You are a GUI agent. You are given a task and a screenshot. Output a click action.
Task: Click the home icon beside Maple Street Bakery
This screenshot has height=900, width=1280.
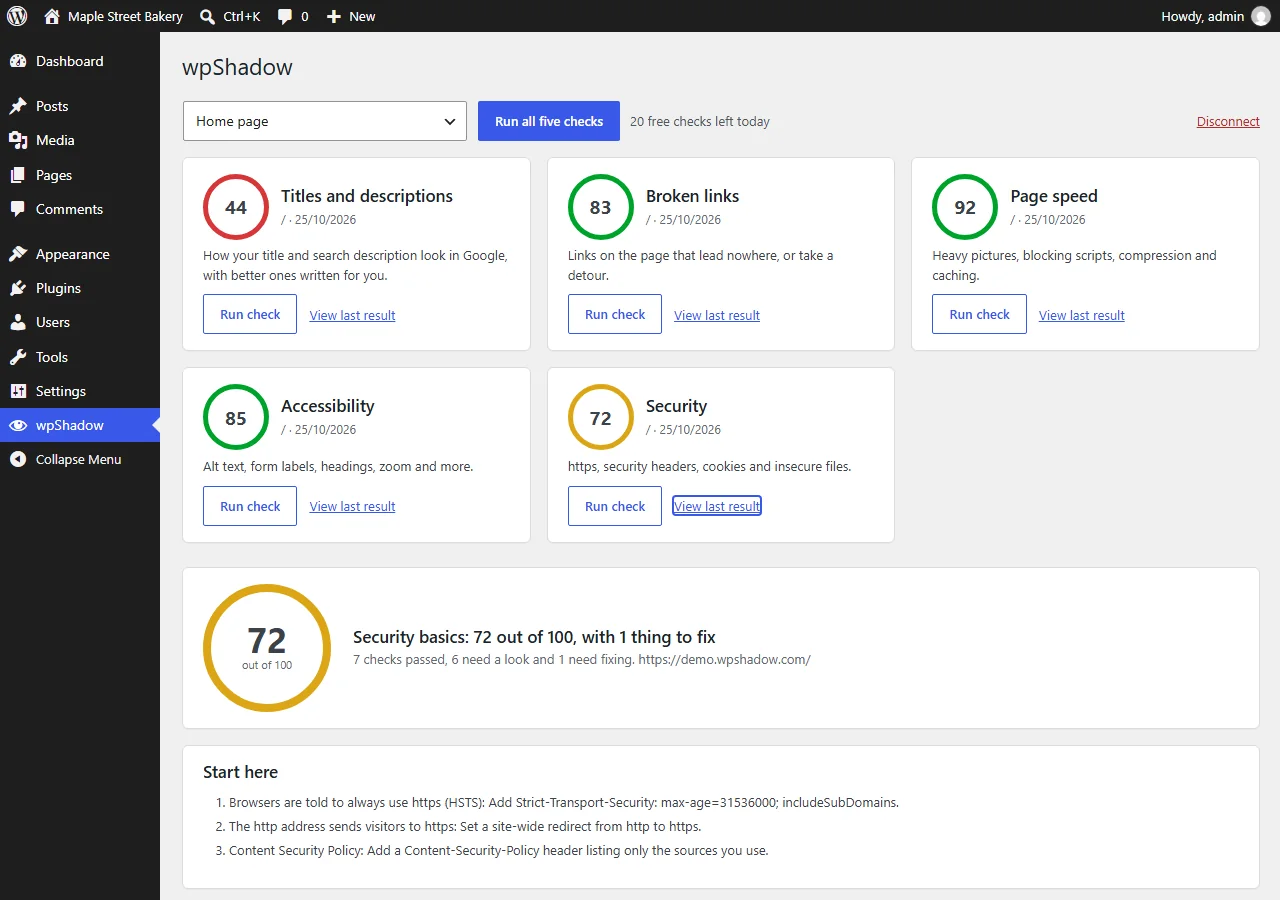(52, 16)
